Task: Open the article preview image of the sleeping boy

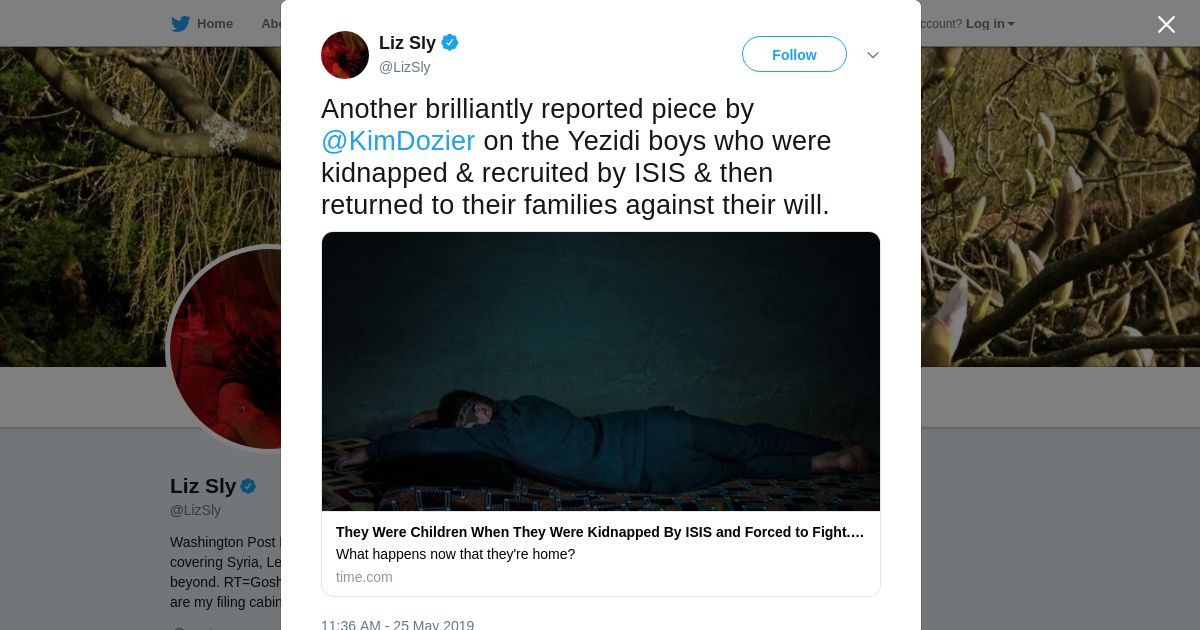Action: pos(601,372)
